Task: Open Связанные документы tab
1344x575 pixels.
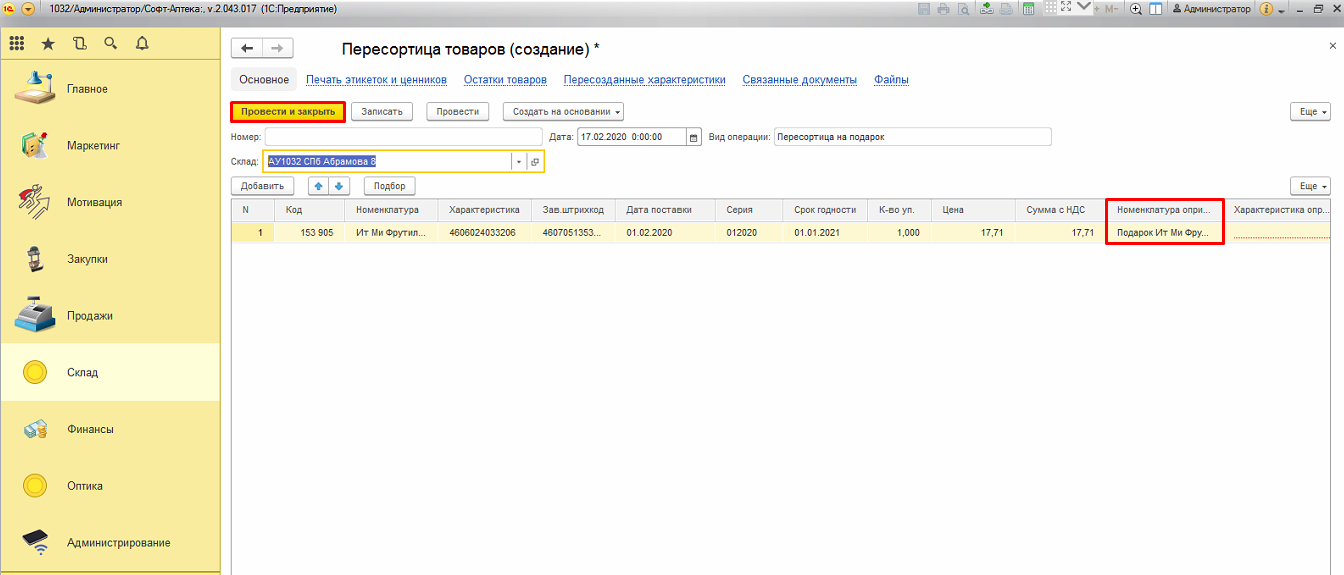Action: (x=799, y=80)
